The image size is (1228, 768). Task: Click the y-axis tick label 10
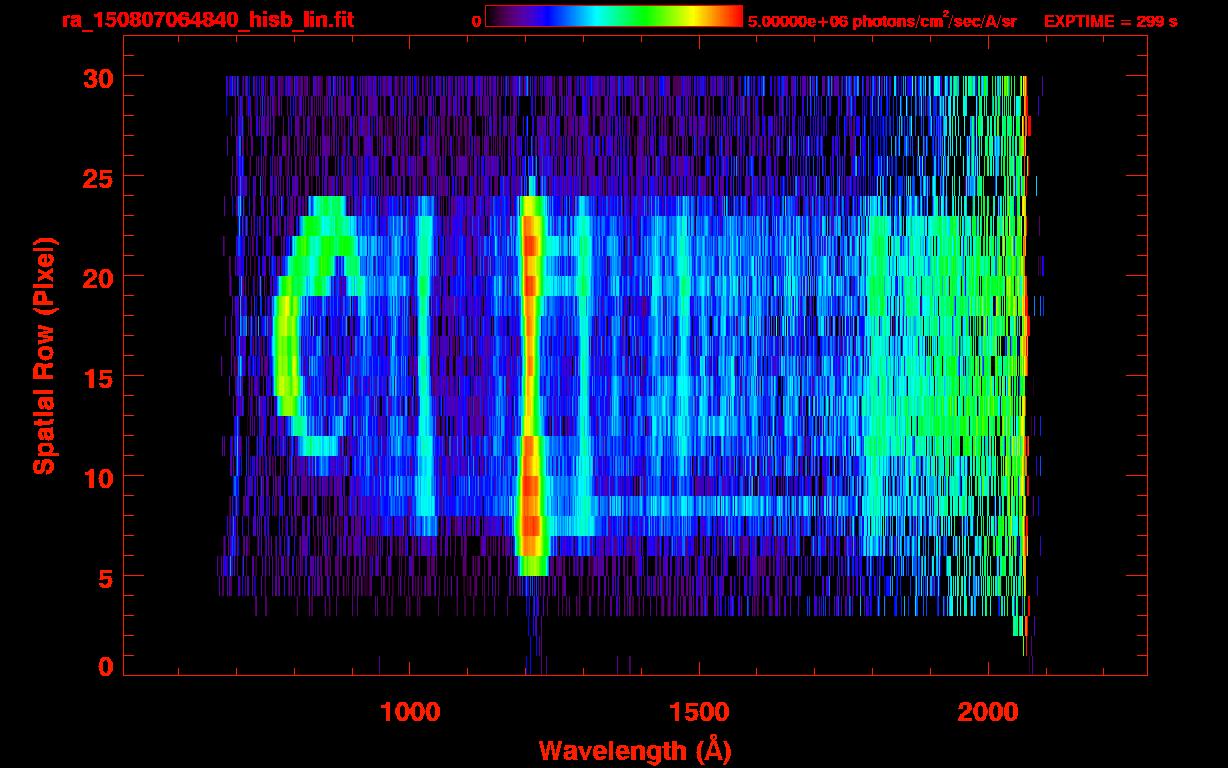(x=99, y=477)
